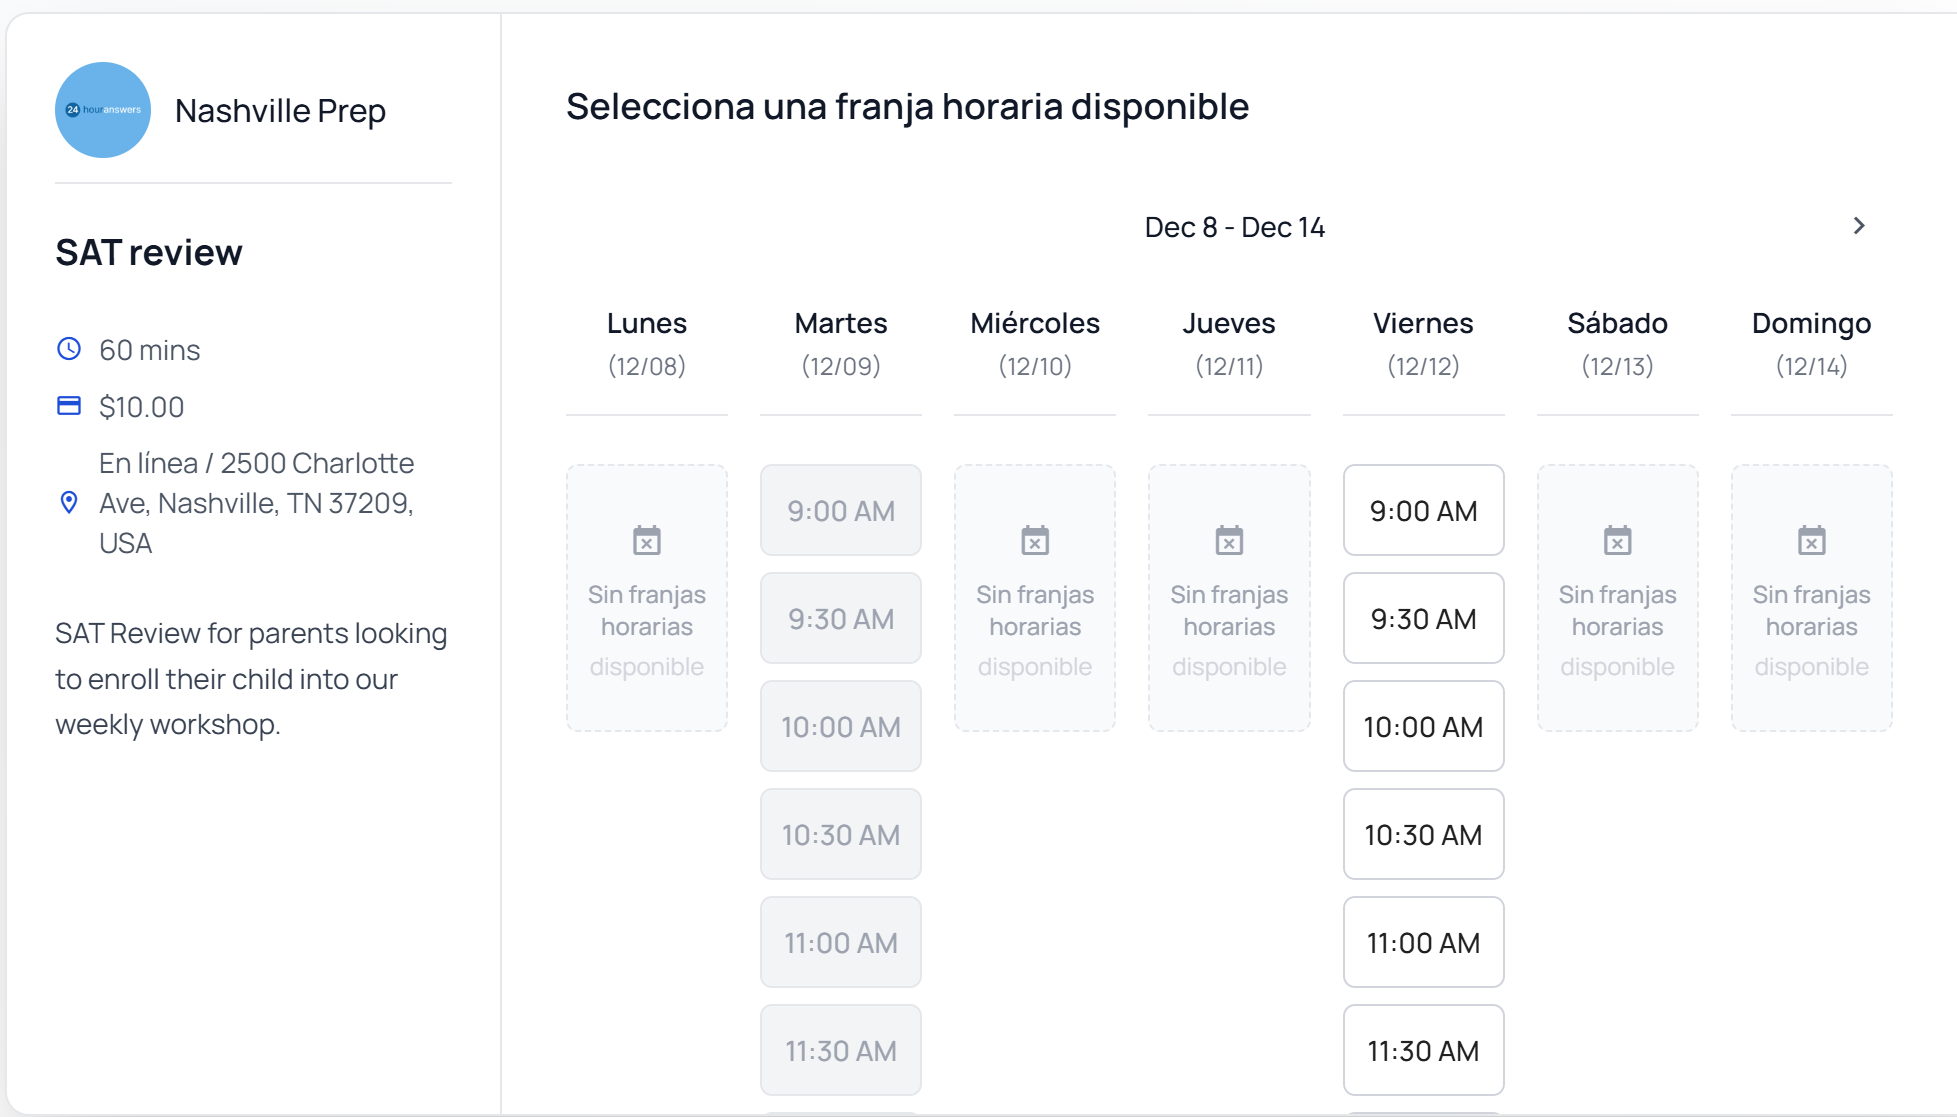Viewport: 1957px width, 1117px height.
Task: Select the 9:00 AM slot on Martes
Action: 840,510
